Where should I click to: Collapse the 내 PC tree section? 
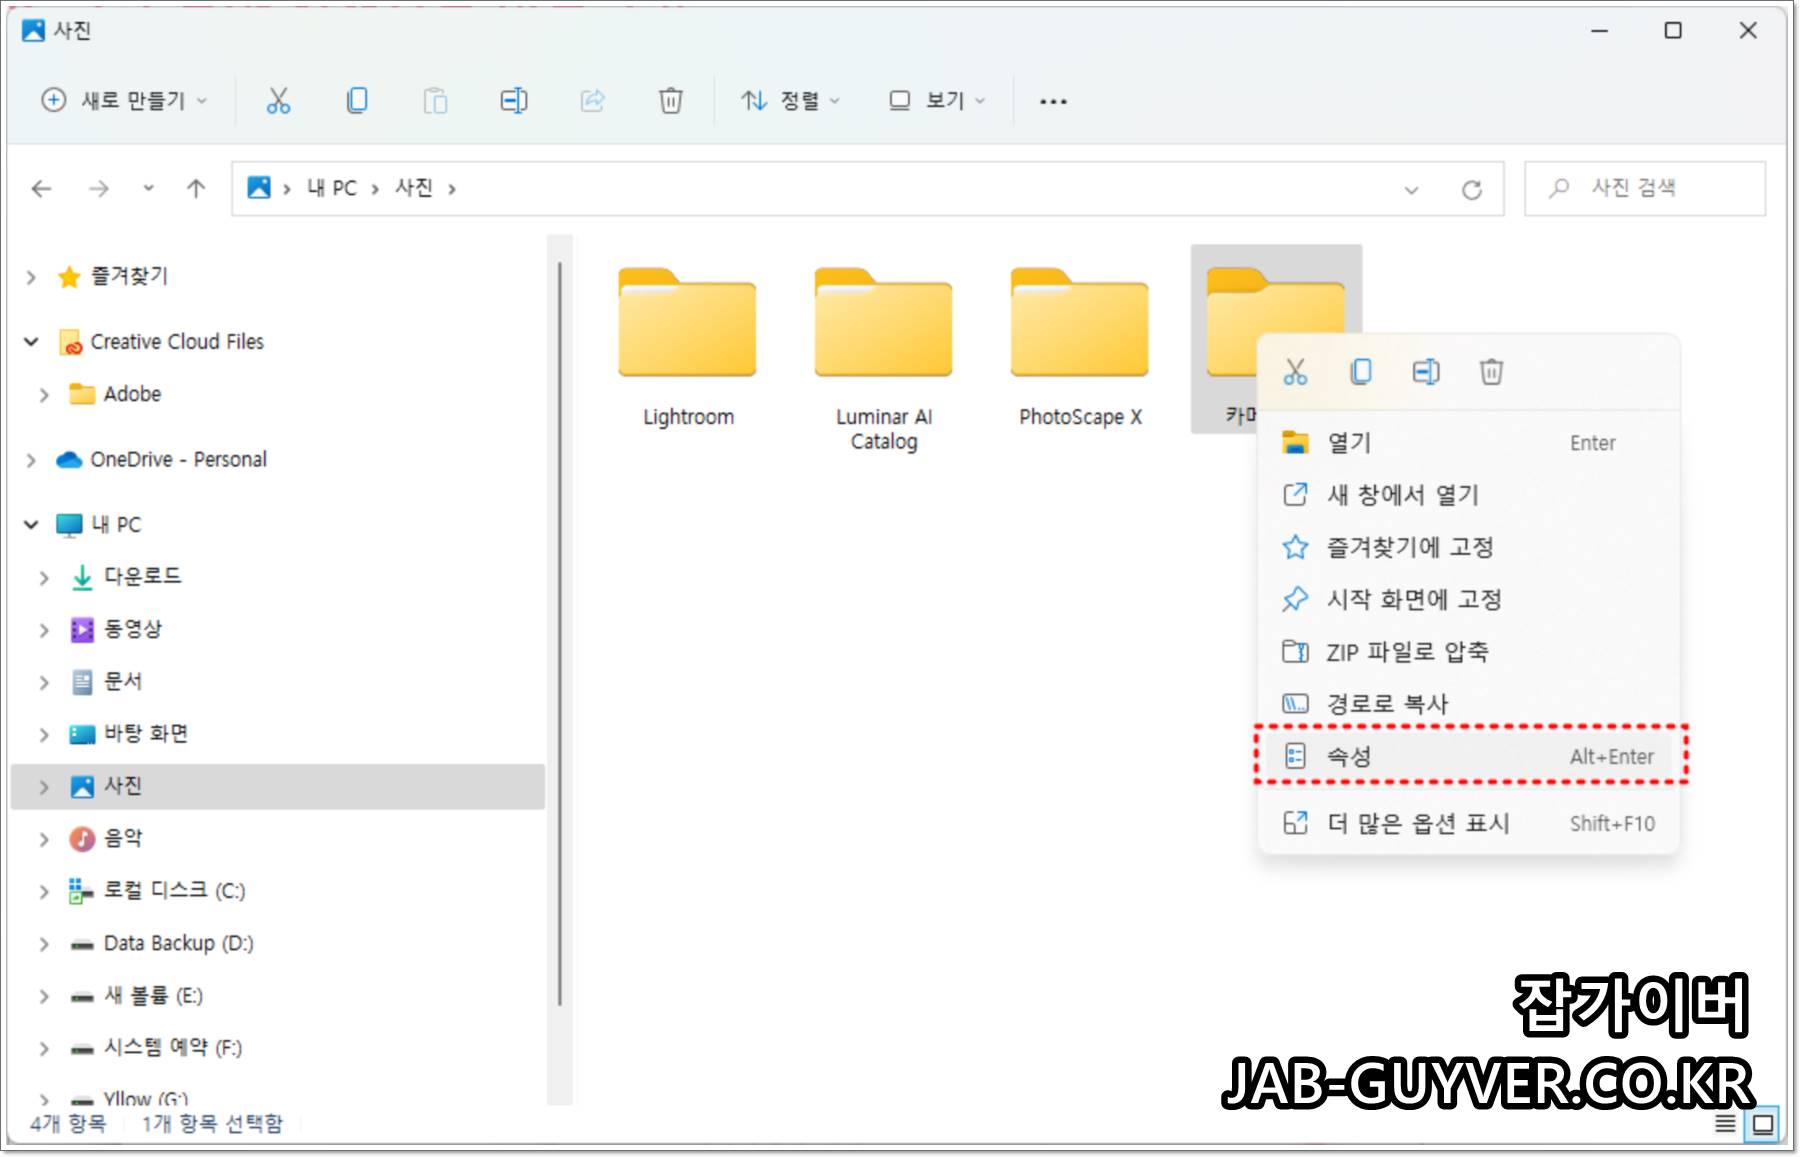[x=29, y=524]
